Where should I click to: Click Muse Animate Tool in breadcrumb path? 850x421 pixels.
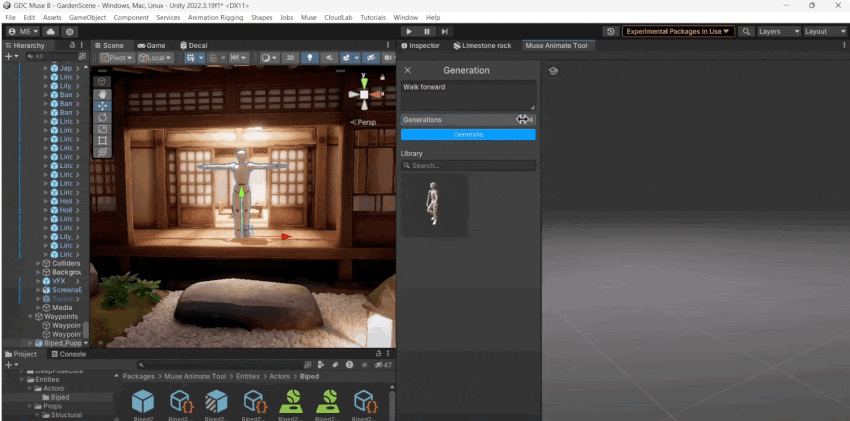pyautogui.click(x=196, y=376)
